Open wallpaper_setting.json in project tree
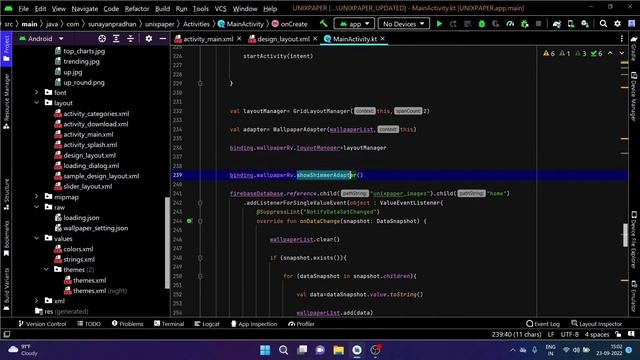 click(92, 228)
